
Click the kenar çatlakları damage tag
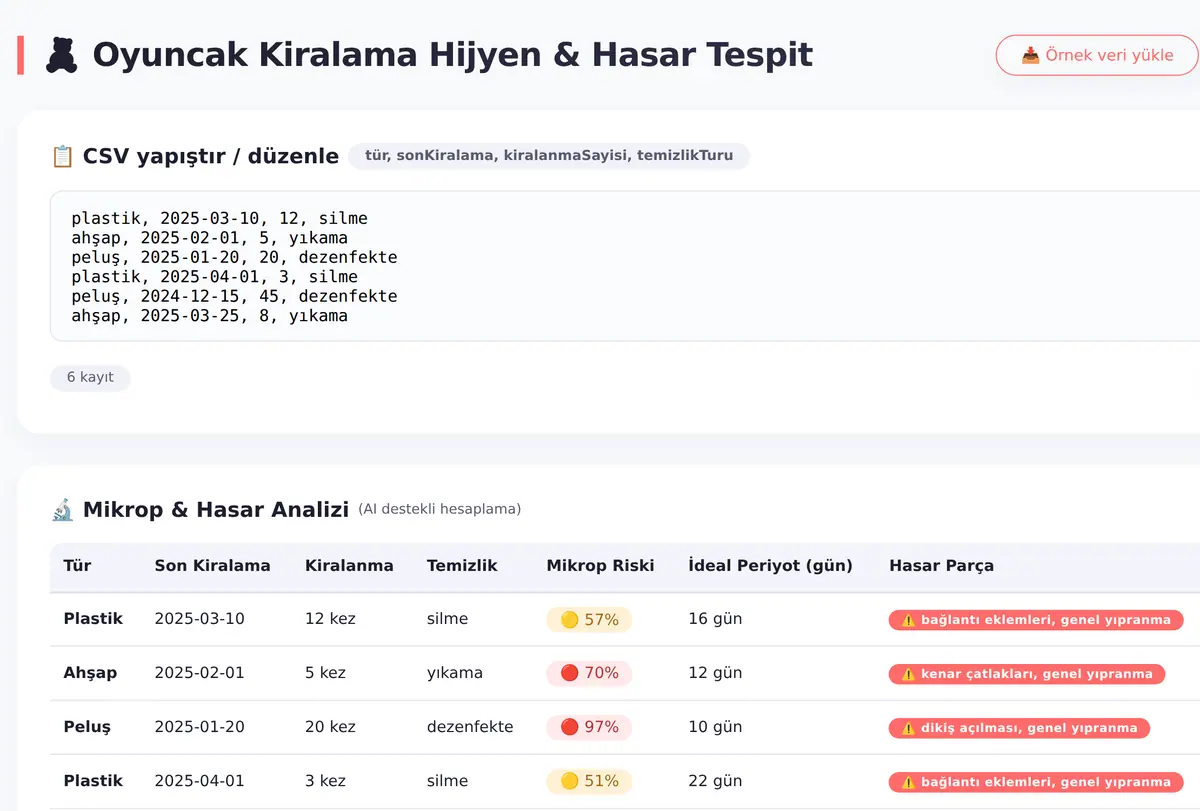(1027, 674)
